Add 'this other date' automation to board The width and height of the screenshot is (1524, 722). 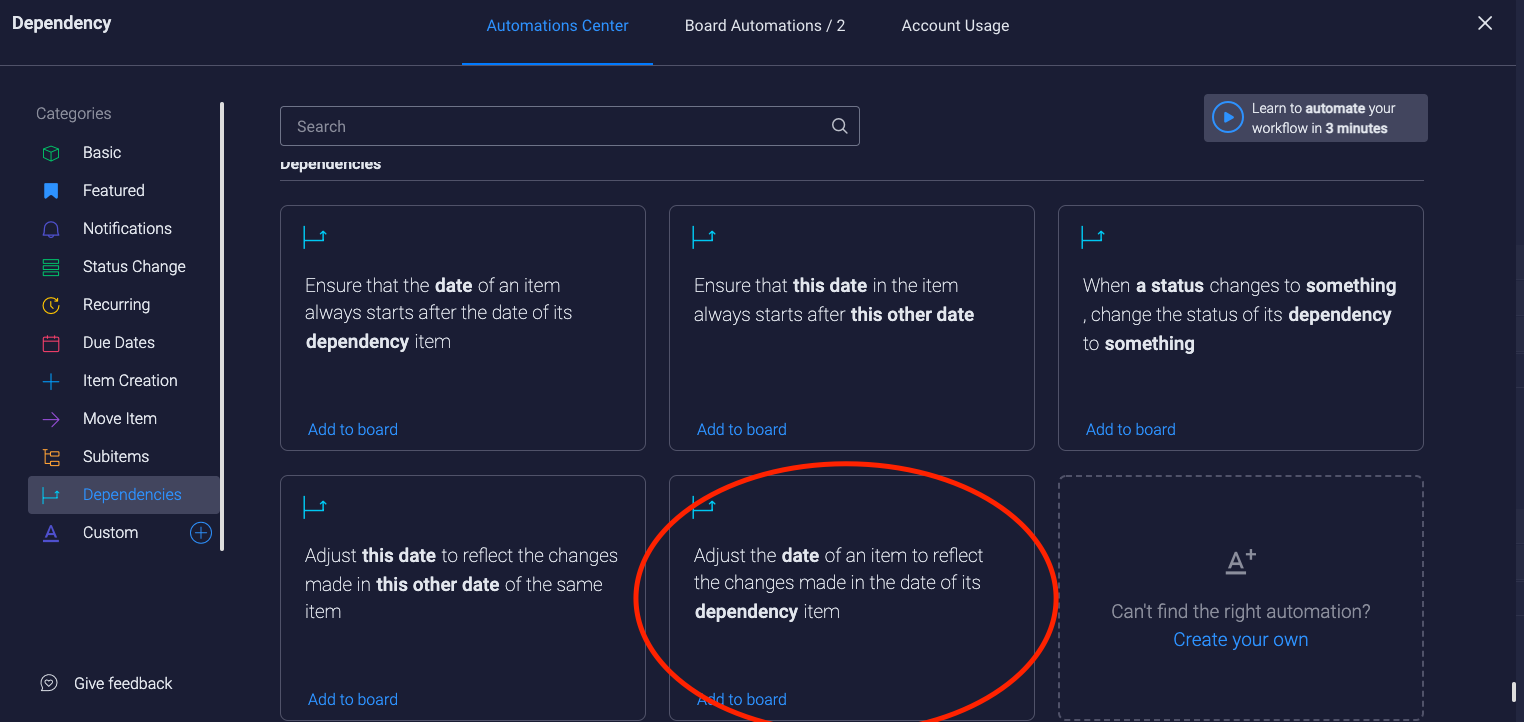click(x=741, y=430)
